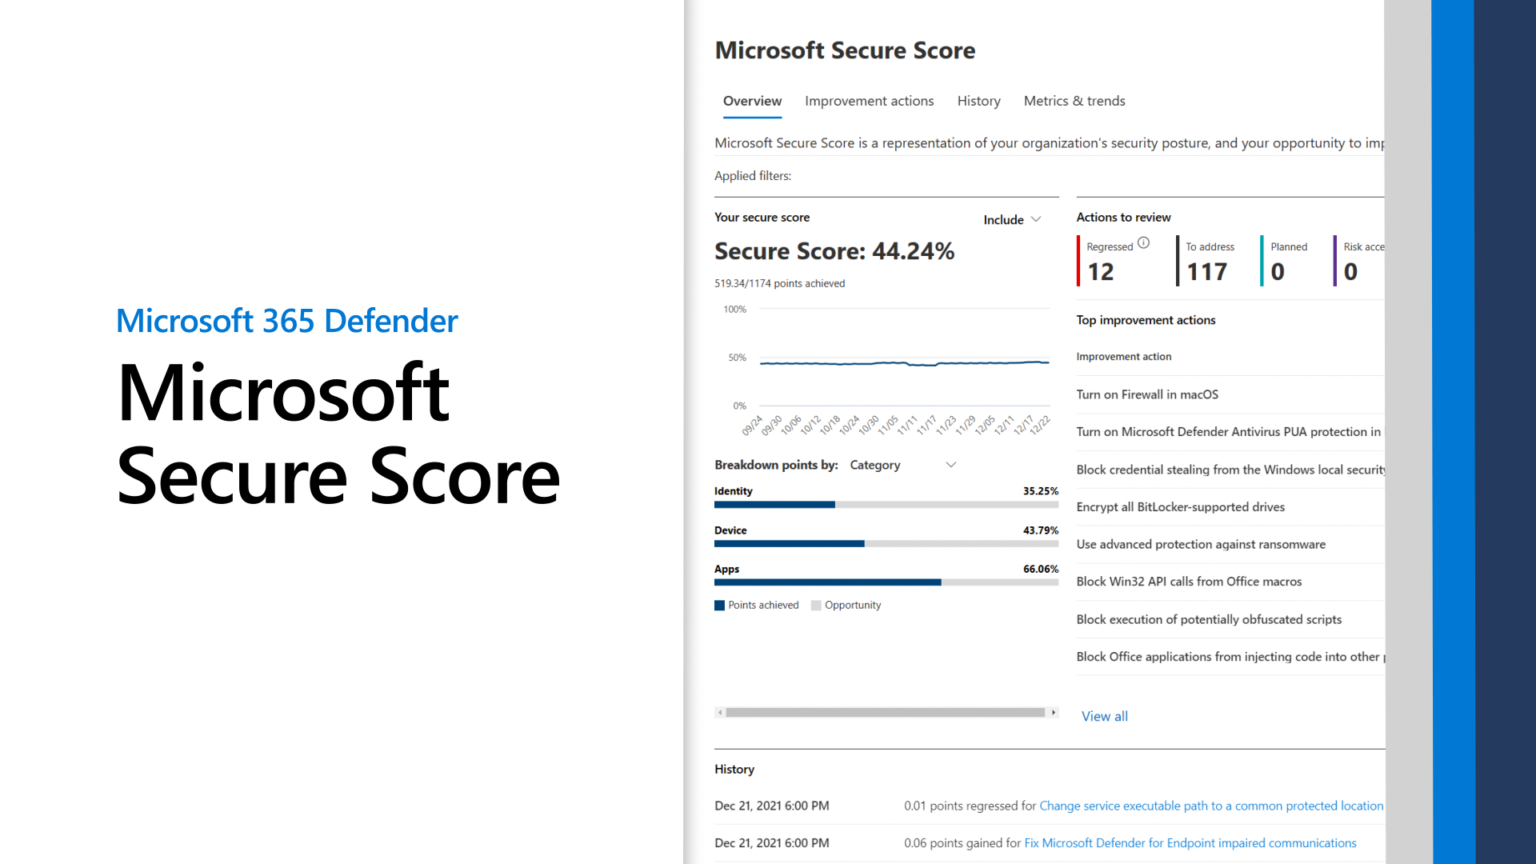Switch to the Improvement actions tab
Viewport: 1536px width, 864px height.
(x=869, y=101)
